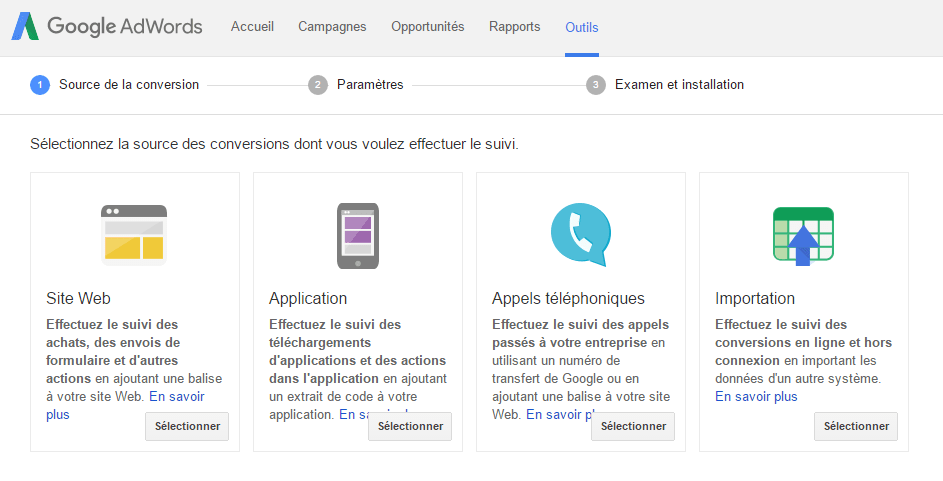Click the Sélectionnez la source des conversions instruction

pos(274,144)
